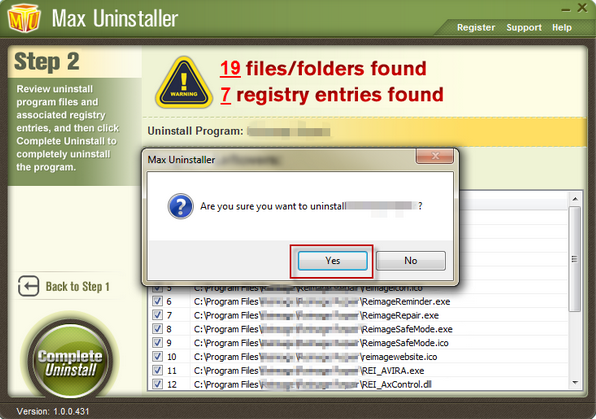Confirm uninstall with the Yes button
The height and width of the screenshot is (419, 596).
tap(333, 261)
